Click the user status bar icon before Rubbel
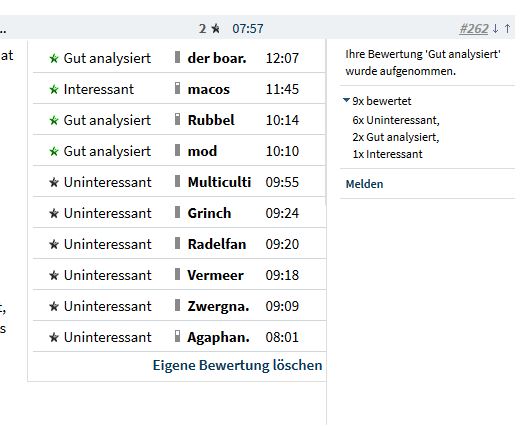 tap(177, 119)
